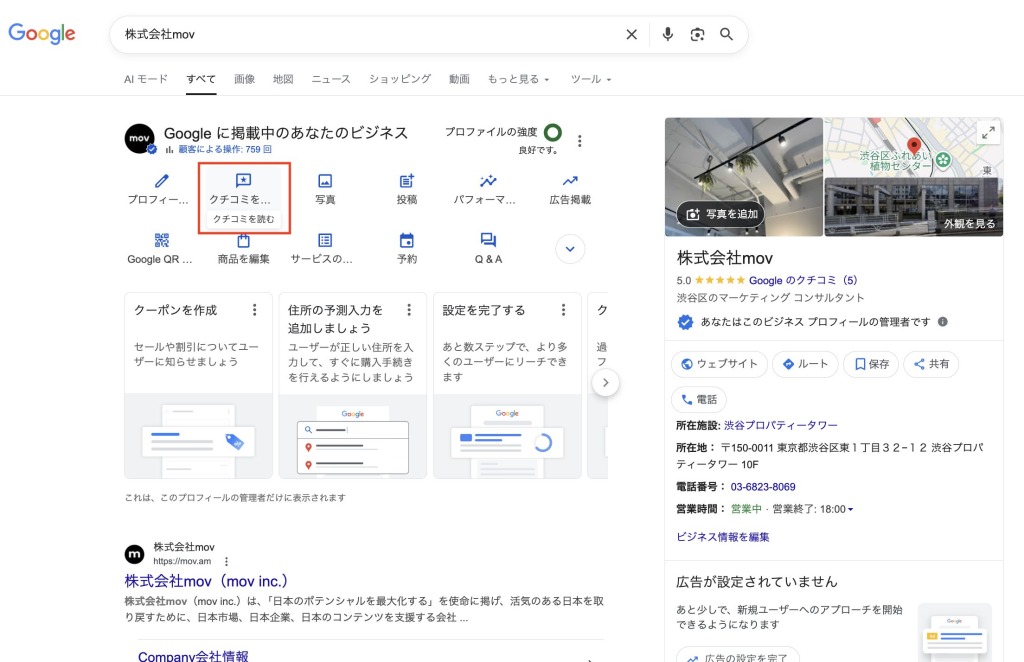Click the ウェブサイト website button
Viewport: 1024px width, 662px height.
[719, 364]
